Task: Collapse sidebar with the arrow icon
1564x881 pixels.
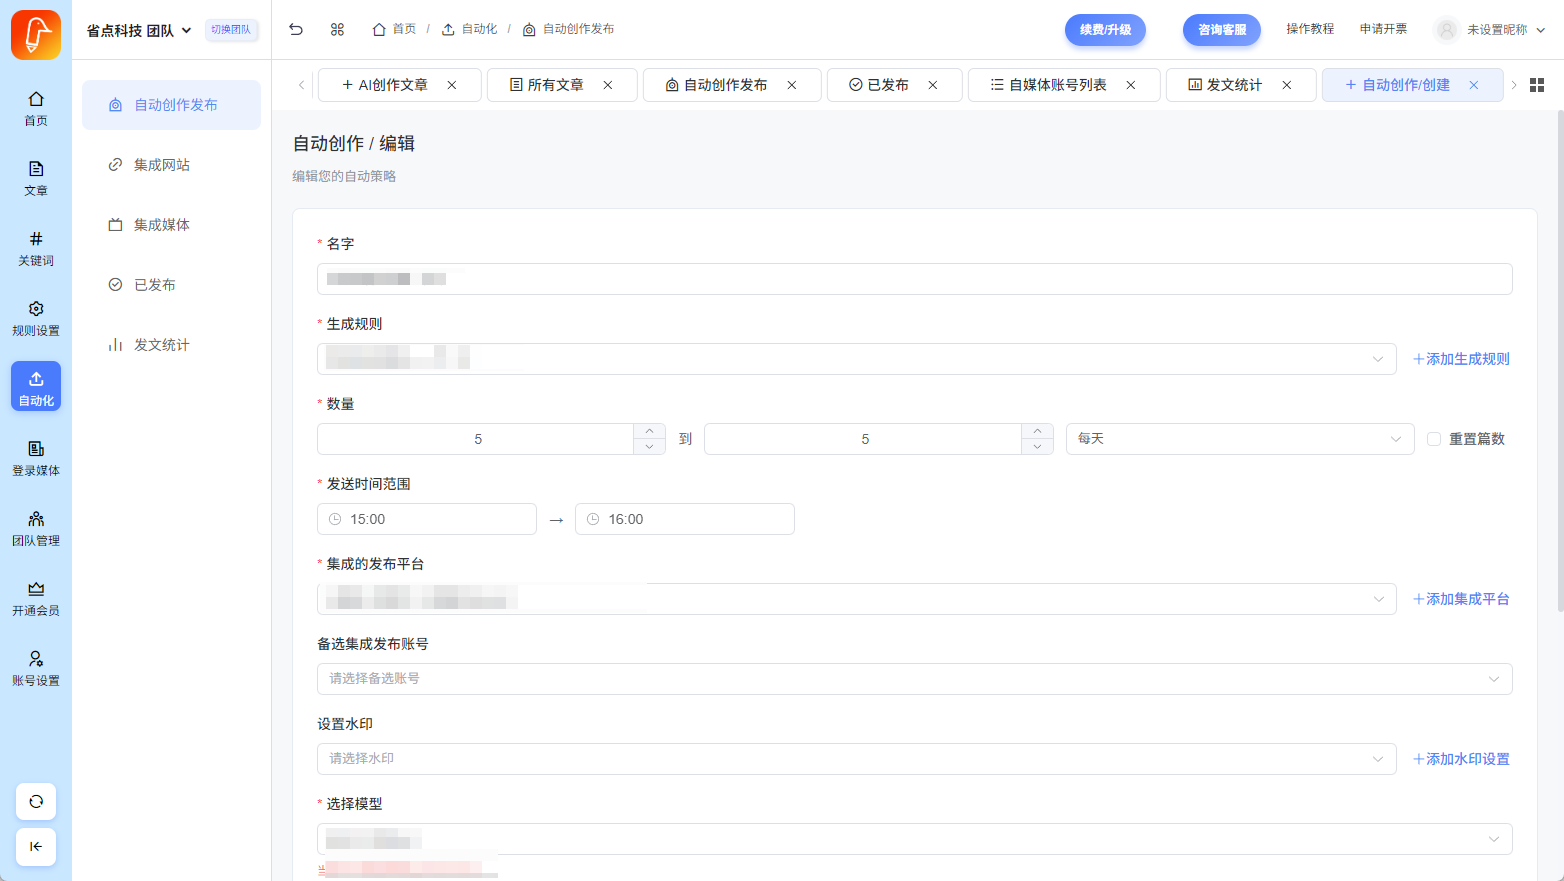Action: (x=36, y=846)
